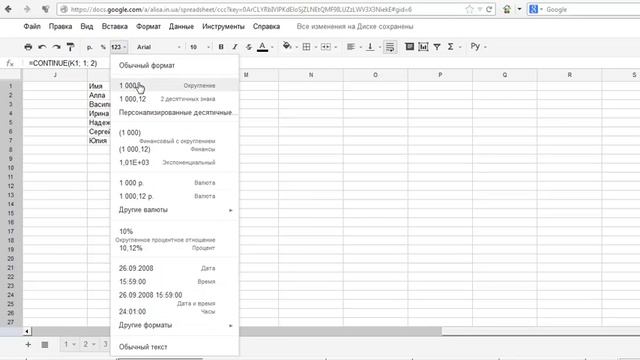
Task: Choose 1 000,12 р. currency format
Action: pos(175,196)
